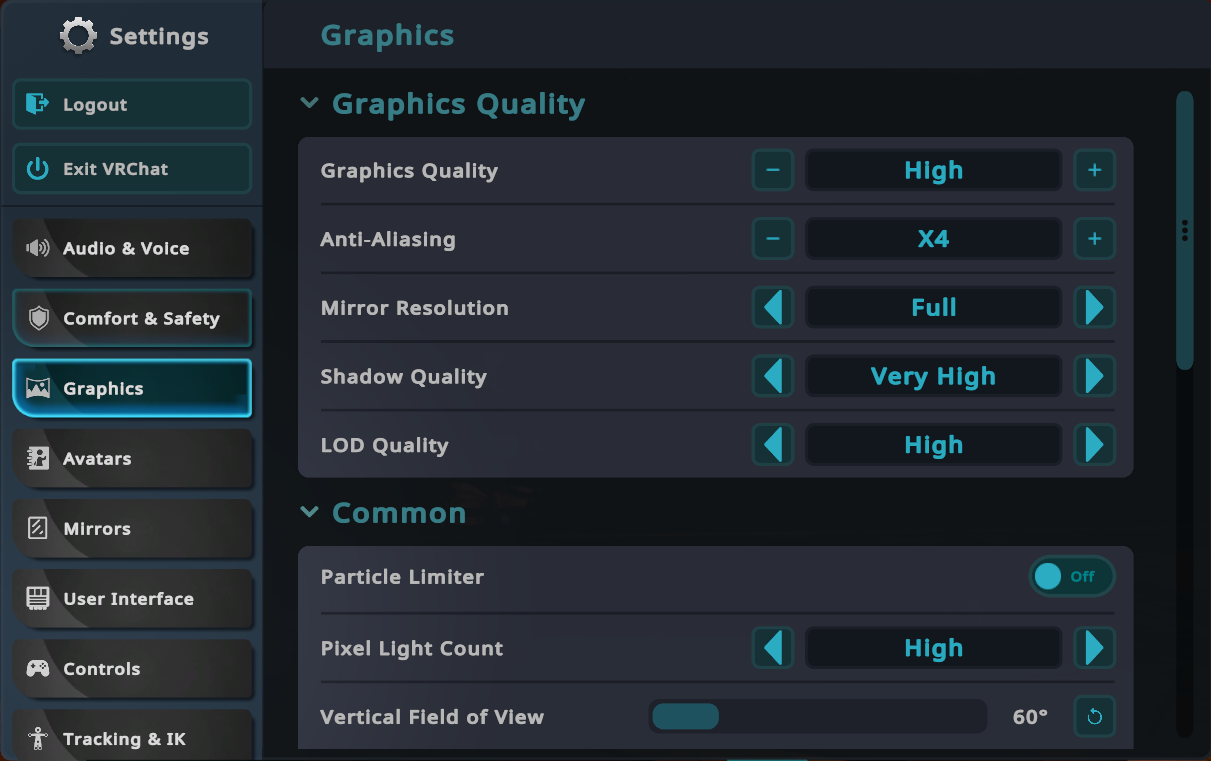Viewport: 1211px width, 761px height.
Task: Open Comfort & Safety settings
Action: [132, 319]
